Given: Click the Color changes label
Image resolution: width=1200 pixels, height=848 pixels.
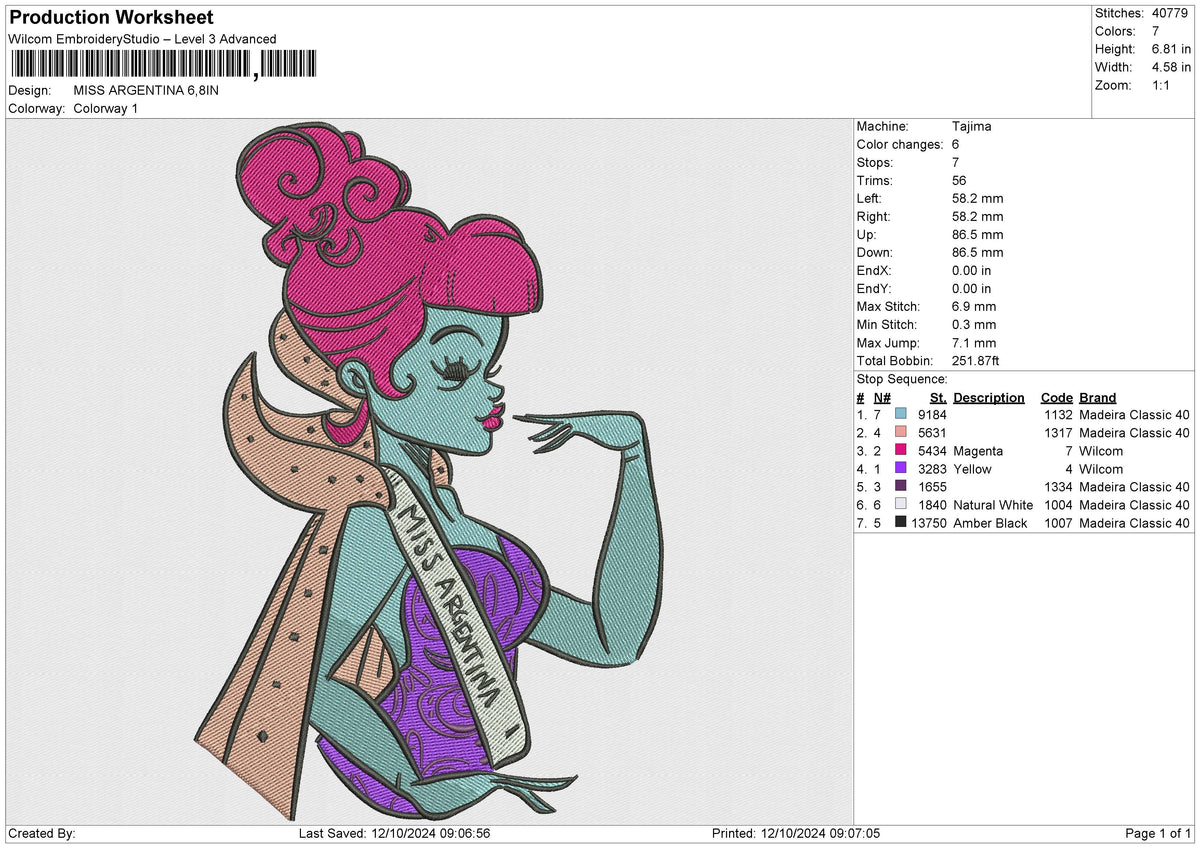Looking at the screenshot, I should (901, 145).
